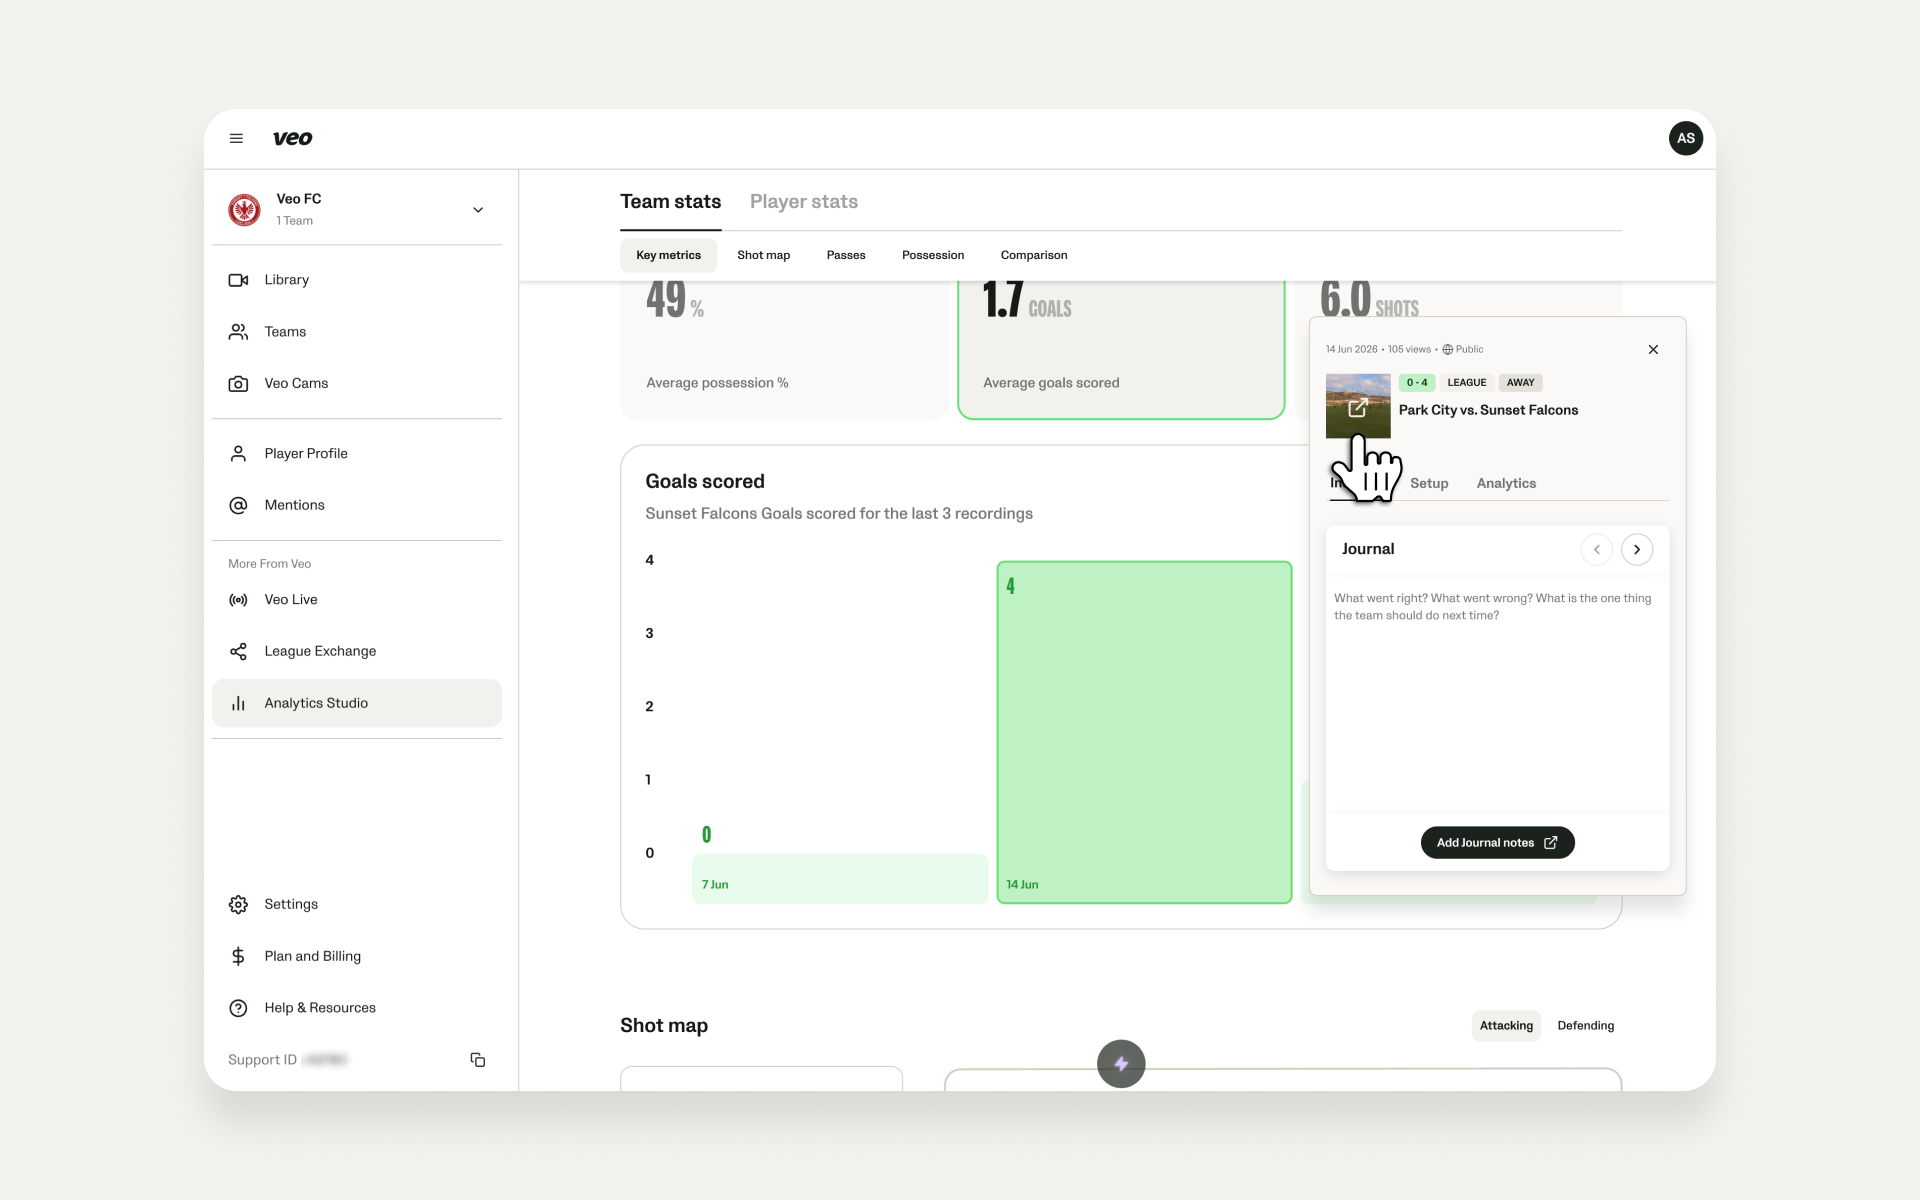Copy the Support ID
The height and width of the screenshot is (1200, 1920).
(478, 1060)
